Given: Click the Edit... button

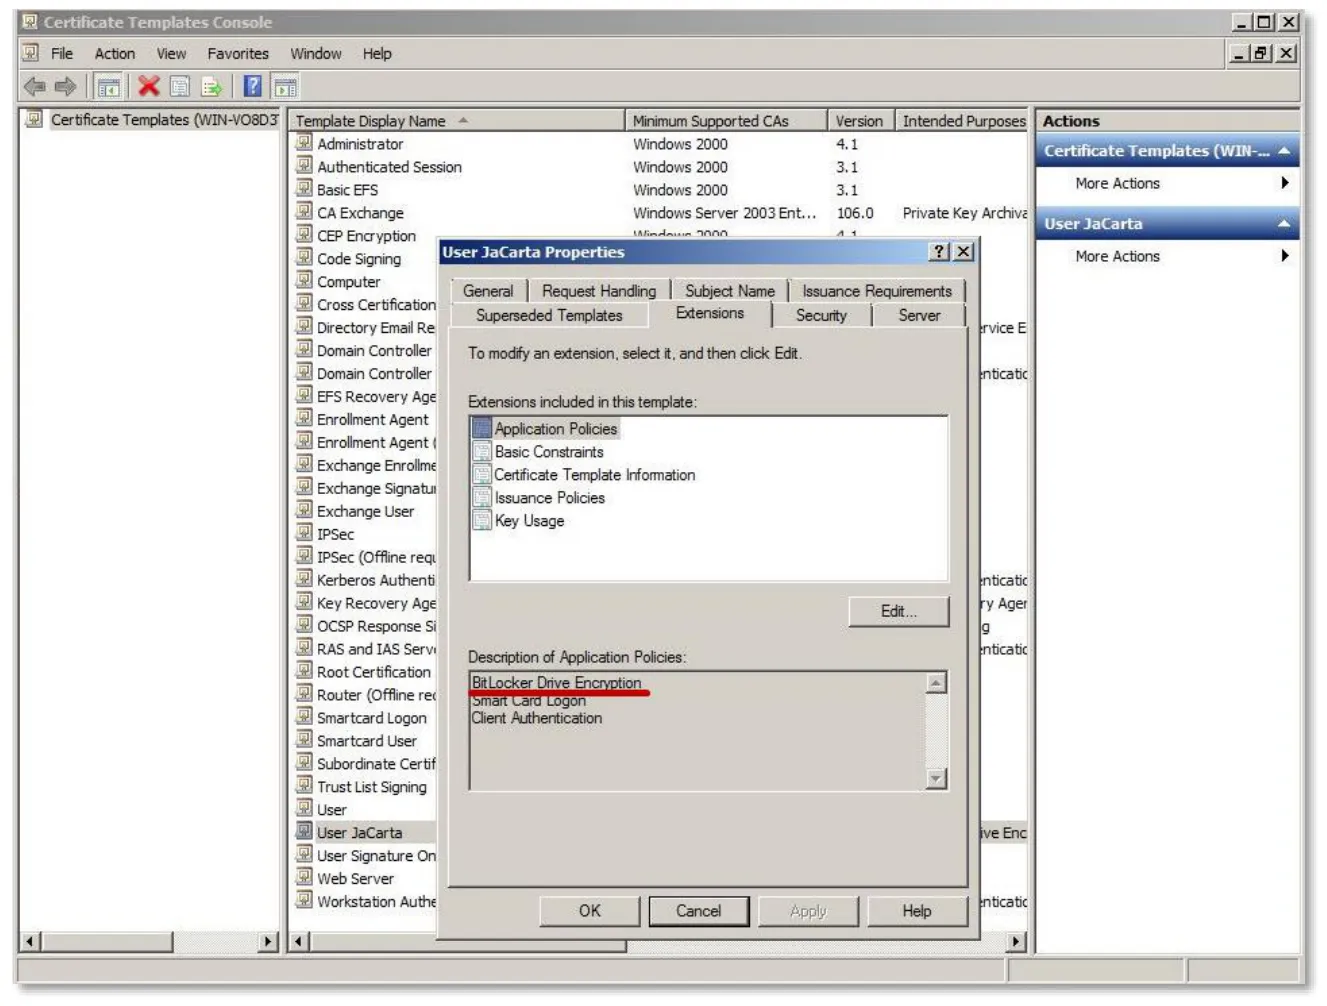Looking at the screenshot, I should (898, 611).
